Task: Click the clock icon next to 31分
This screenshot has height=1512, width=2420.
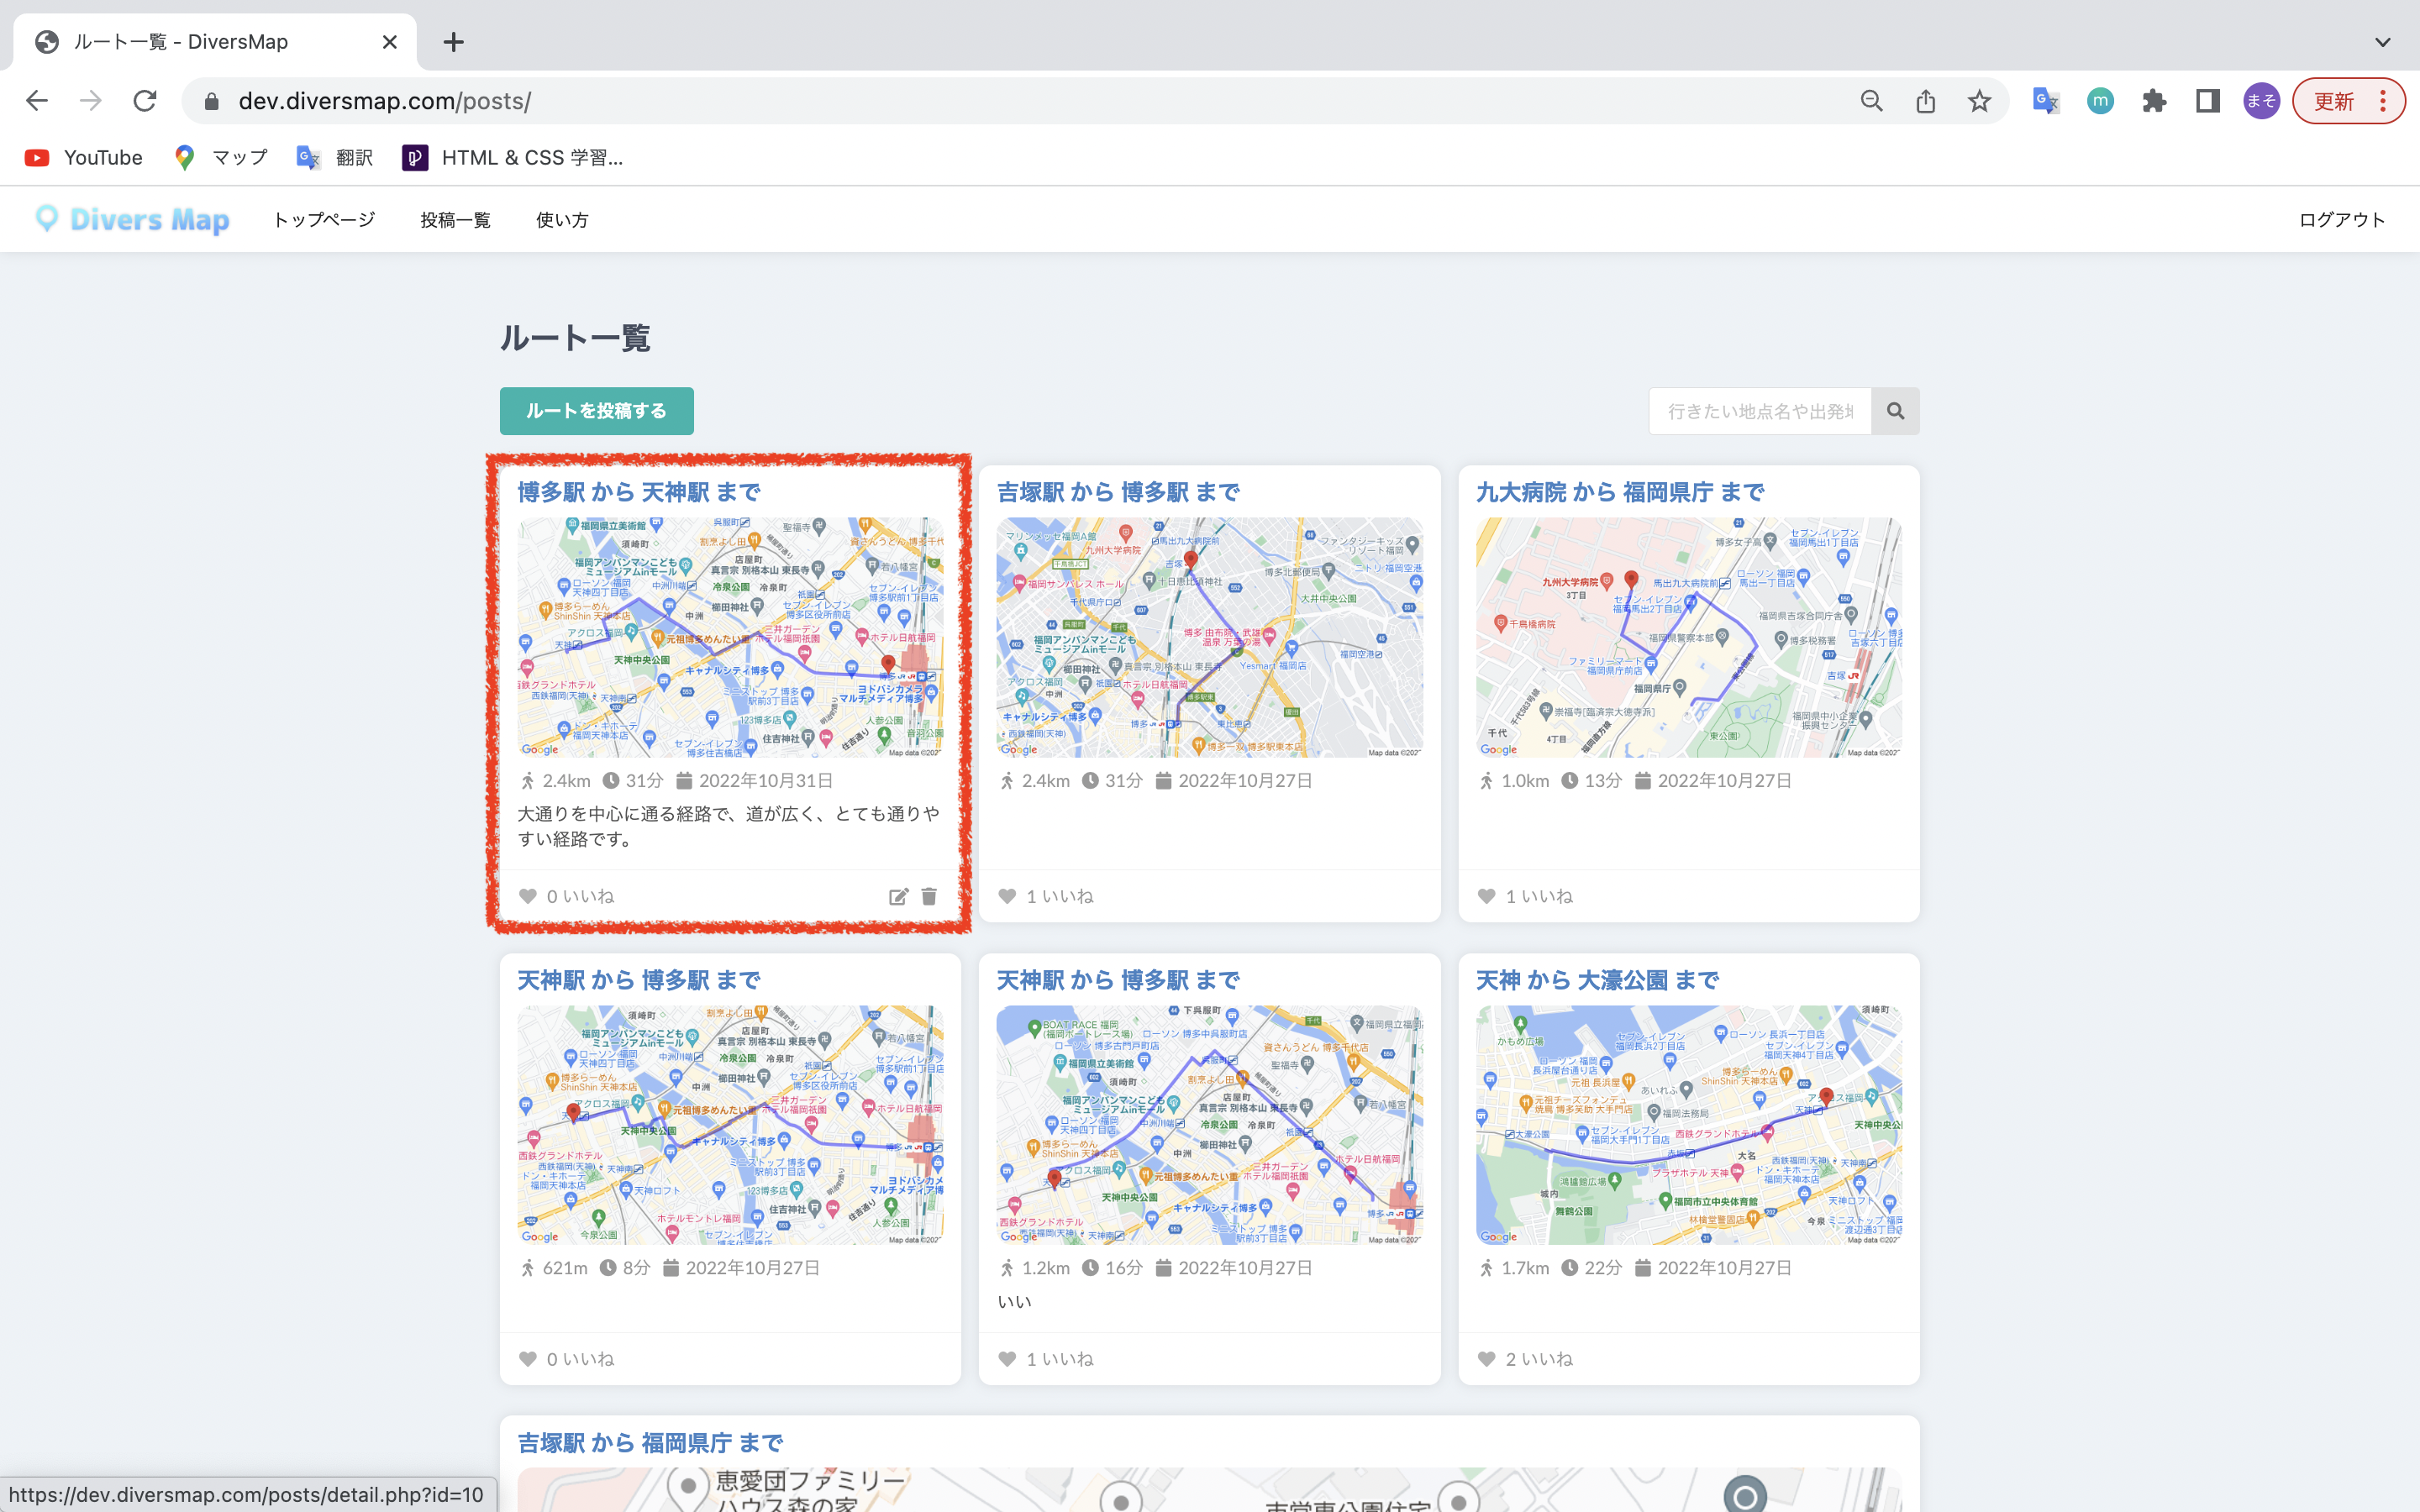Action: [610, 781]
